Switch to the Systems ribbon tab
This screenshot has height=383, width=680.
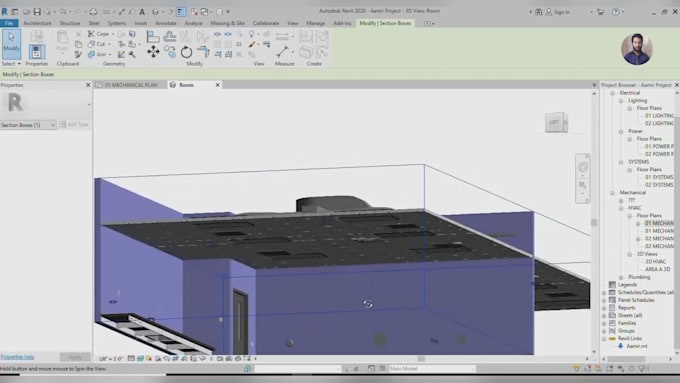click(x=117, y=23)
